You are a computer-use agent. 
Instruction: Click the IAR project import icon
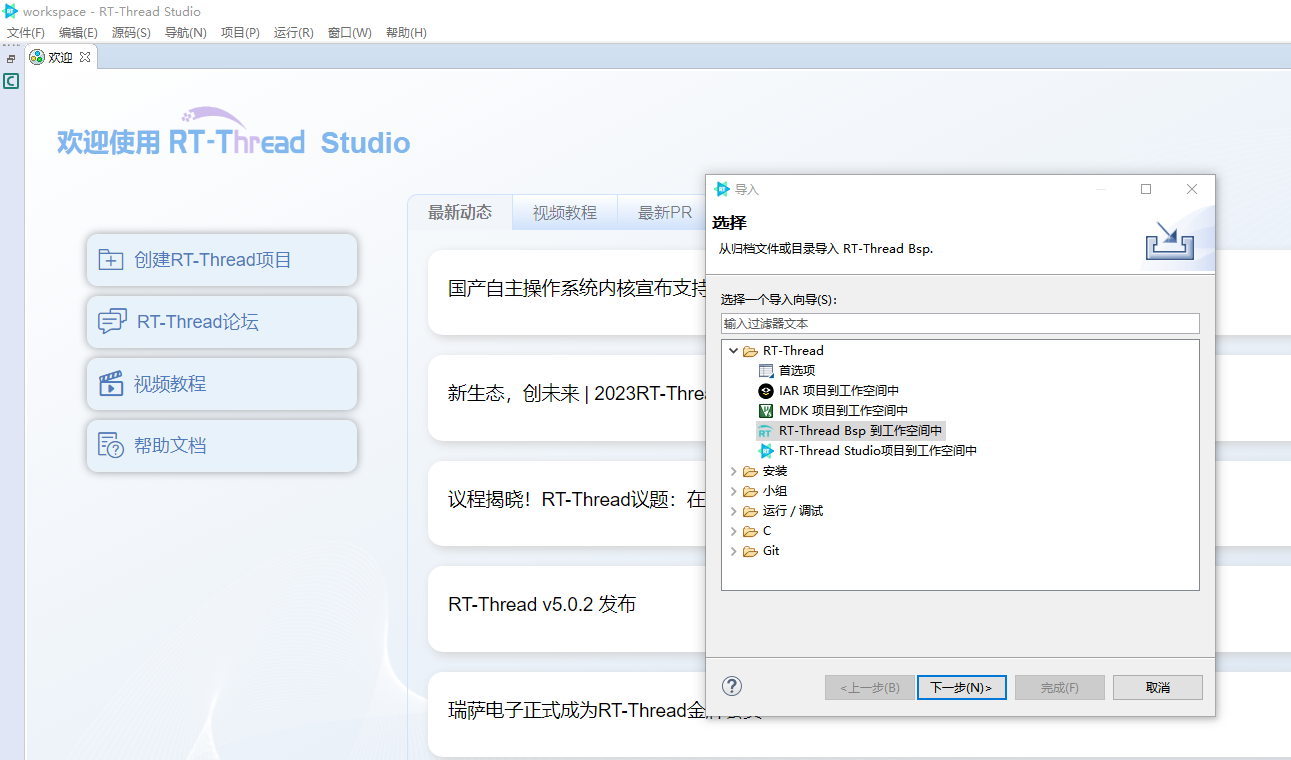click(766, 391)
